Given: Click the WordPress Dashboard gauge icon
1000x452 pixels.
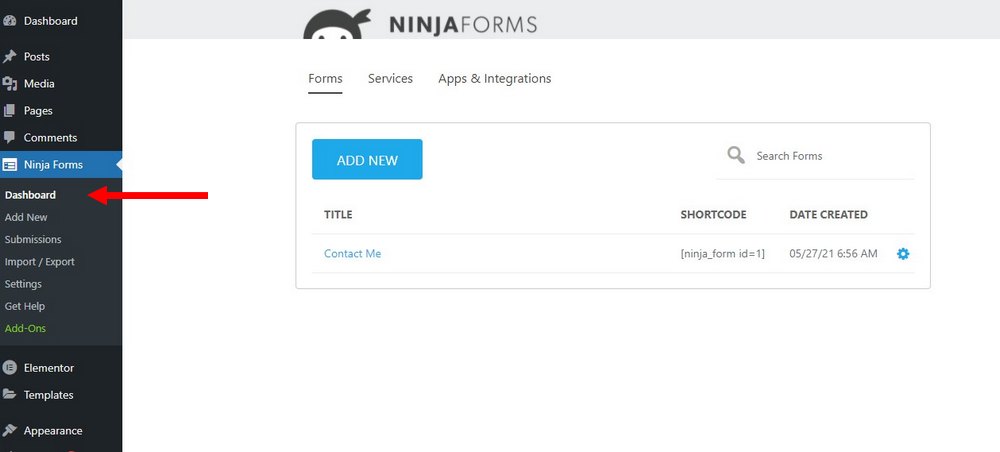Looking at the screenshot, I should coord(9,21).
